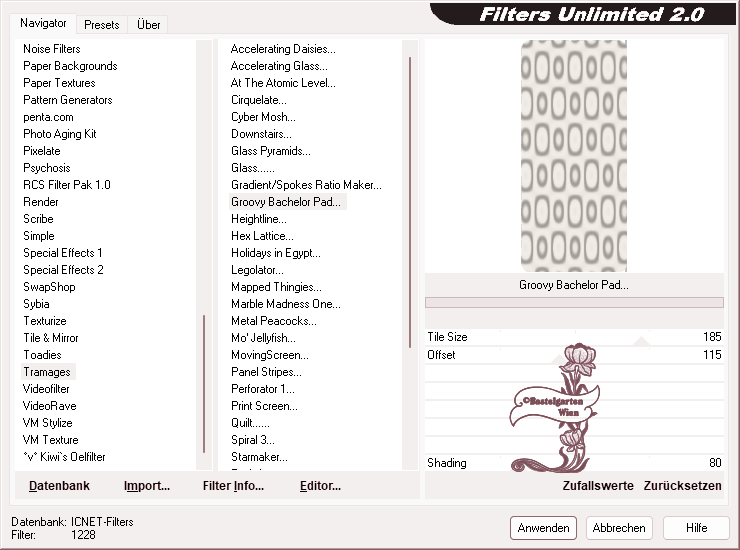This screenshot has width=740, height=550.
Task: Select Special Effects 1 category
Action: pos(63,253)
